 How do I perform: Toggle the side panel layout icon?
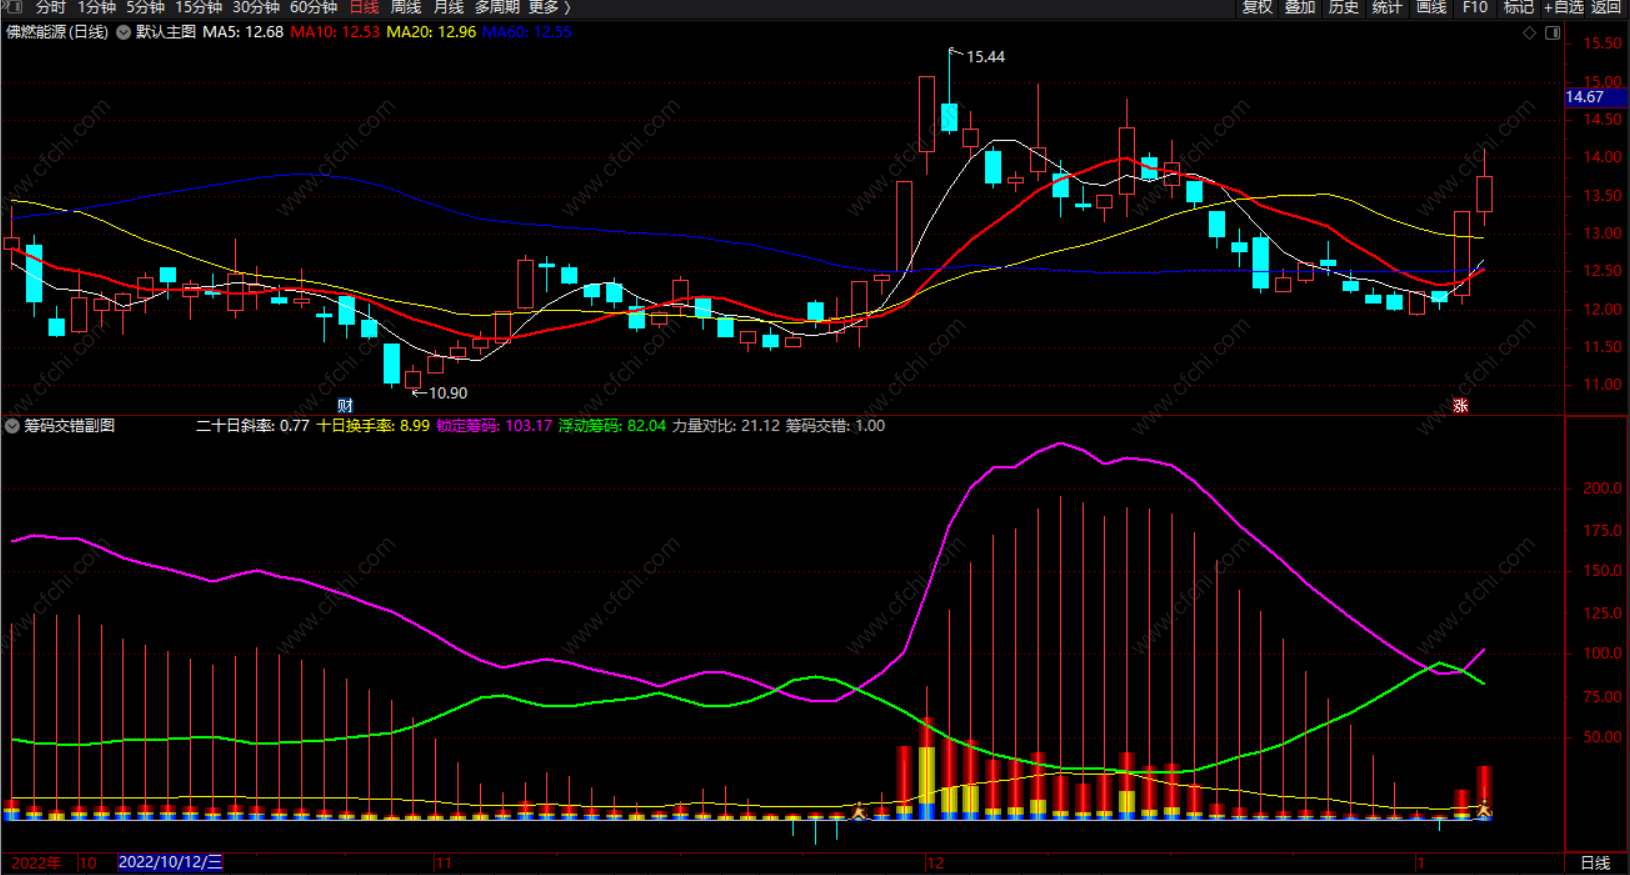1552,33
